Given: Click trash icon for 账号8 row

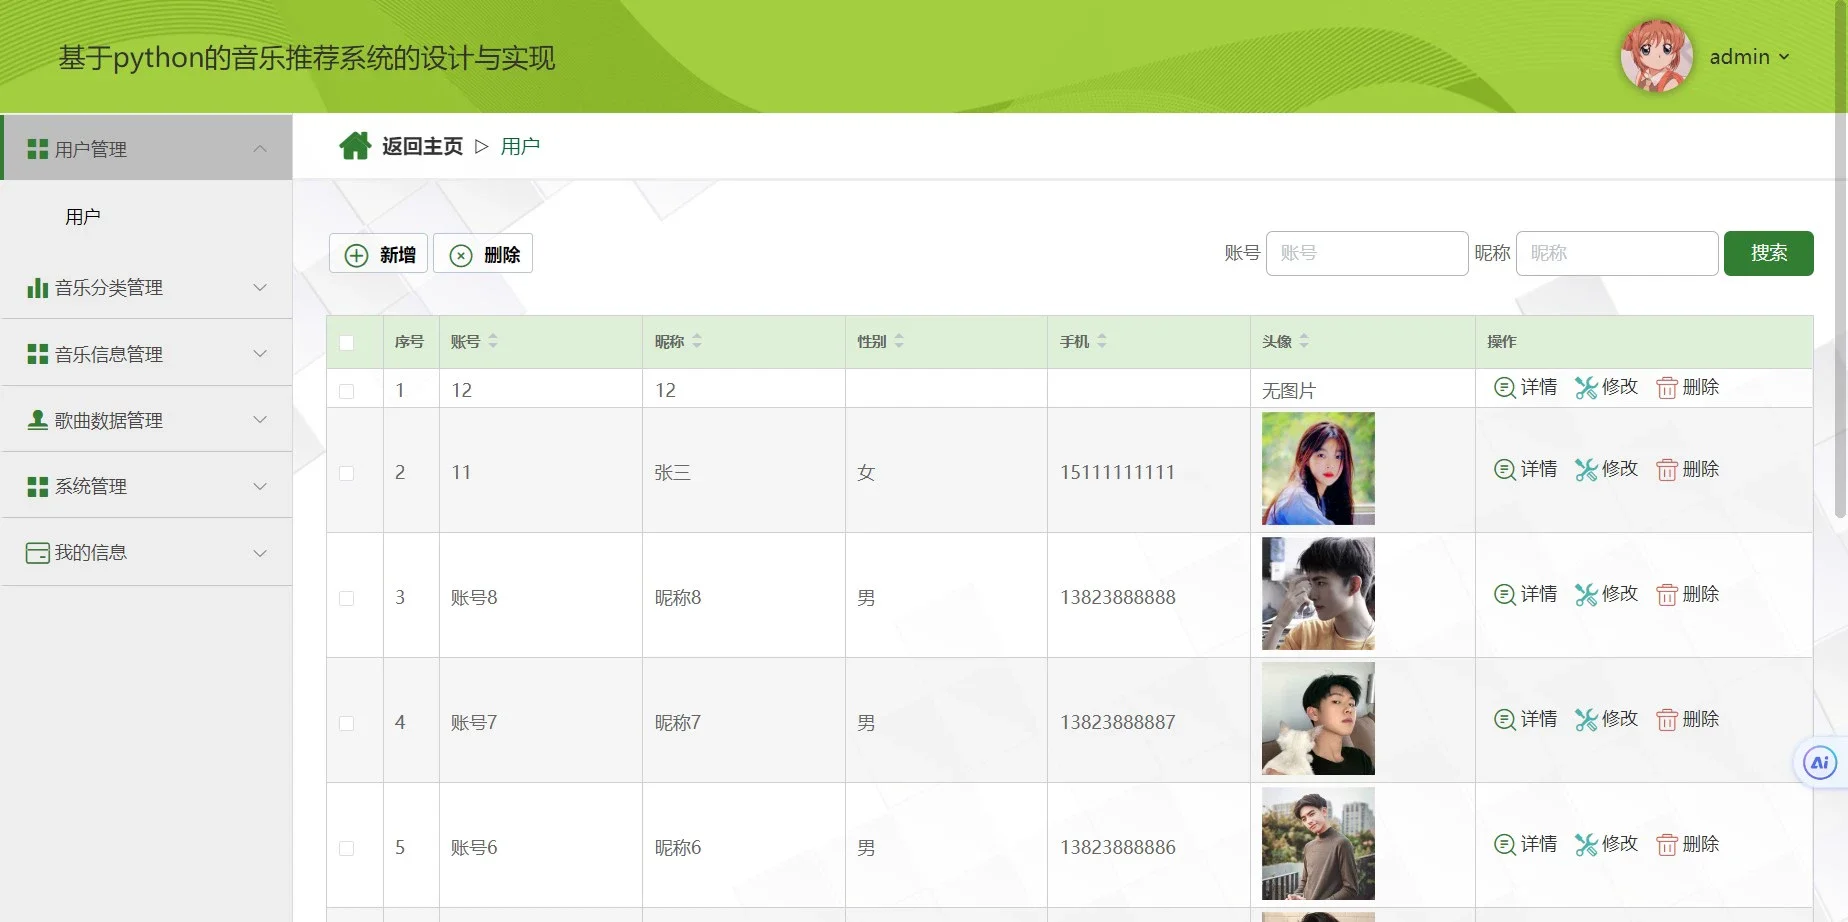Looking at the screenshot, I should coord(1667,595).
